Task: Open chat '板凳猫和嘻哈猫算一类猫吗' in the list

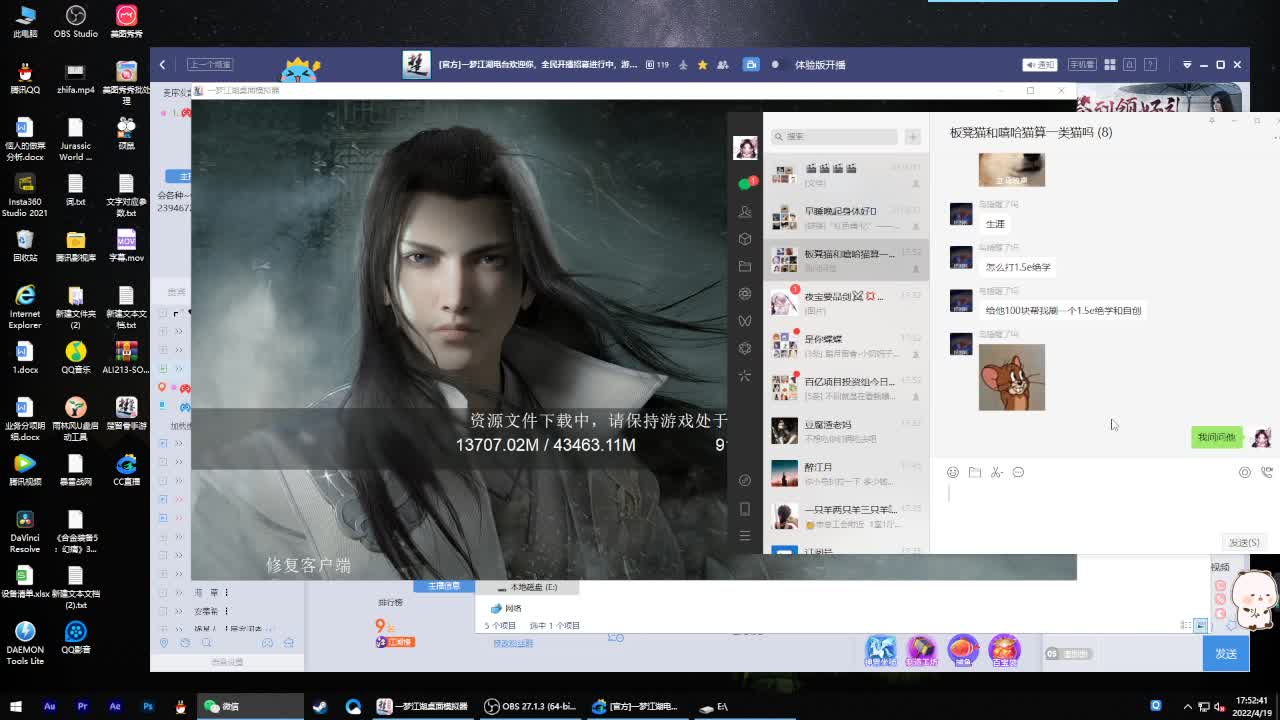Action: coord(846,260)
